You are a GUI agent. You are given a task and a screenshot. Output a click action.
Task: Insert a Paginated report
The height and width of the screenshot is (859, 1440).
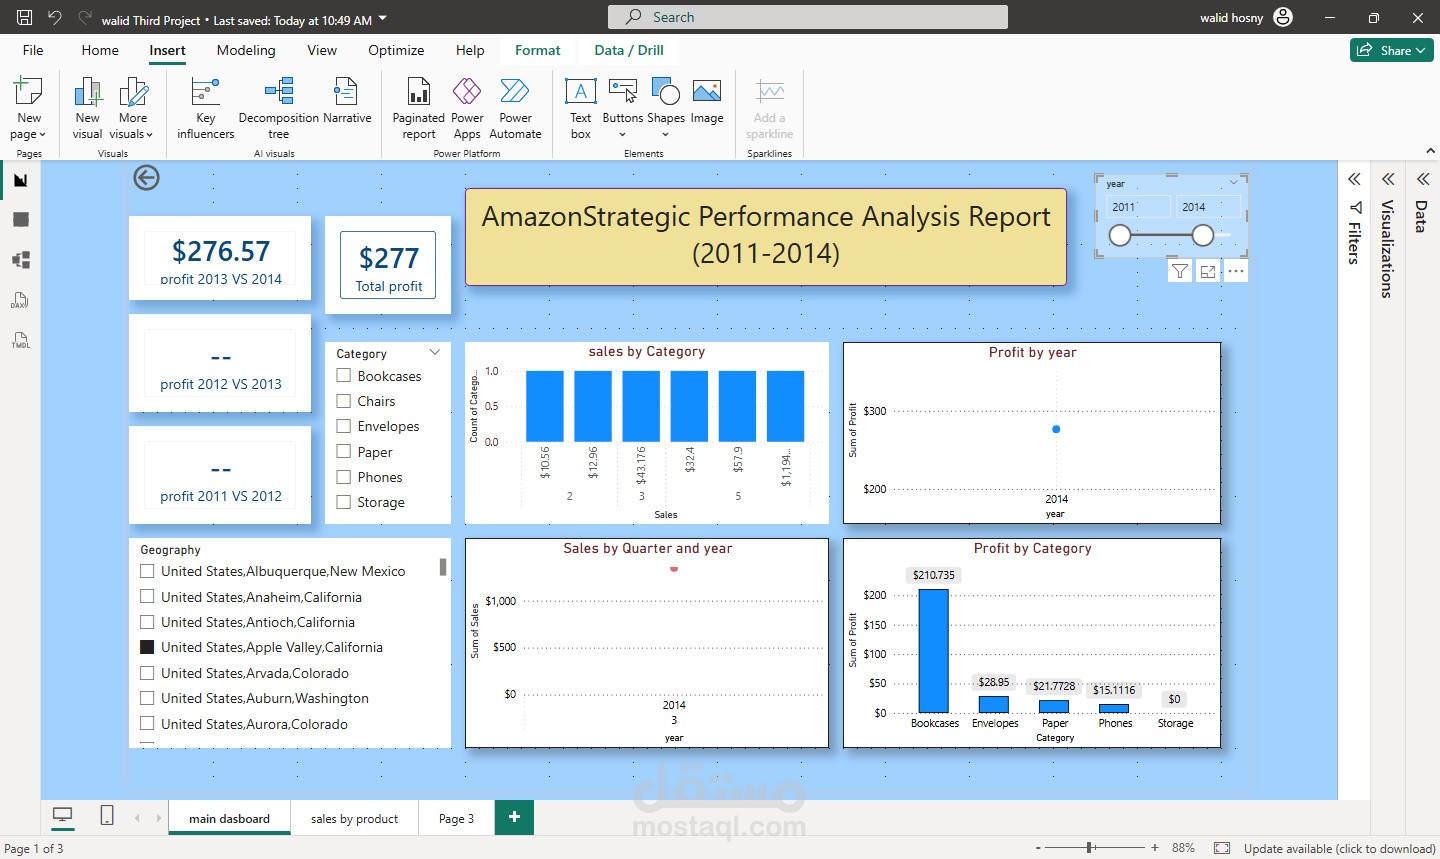[418, 109]
